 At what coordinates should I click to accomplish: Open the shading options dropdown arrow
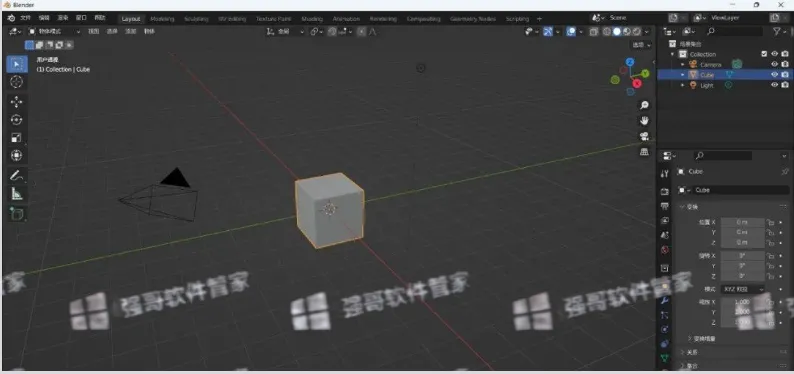click(x=647, y=31)
